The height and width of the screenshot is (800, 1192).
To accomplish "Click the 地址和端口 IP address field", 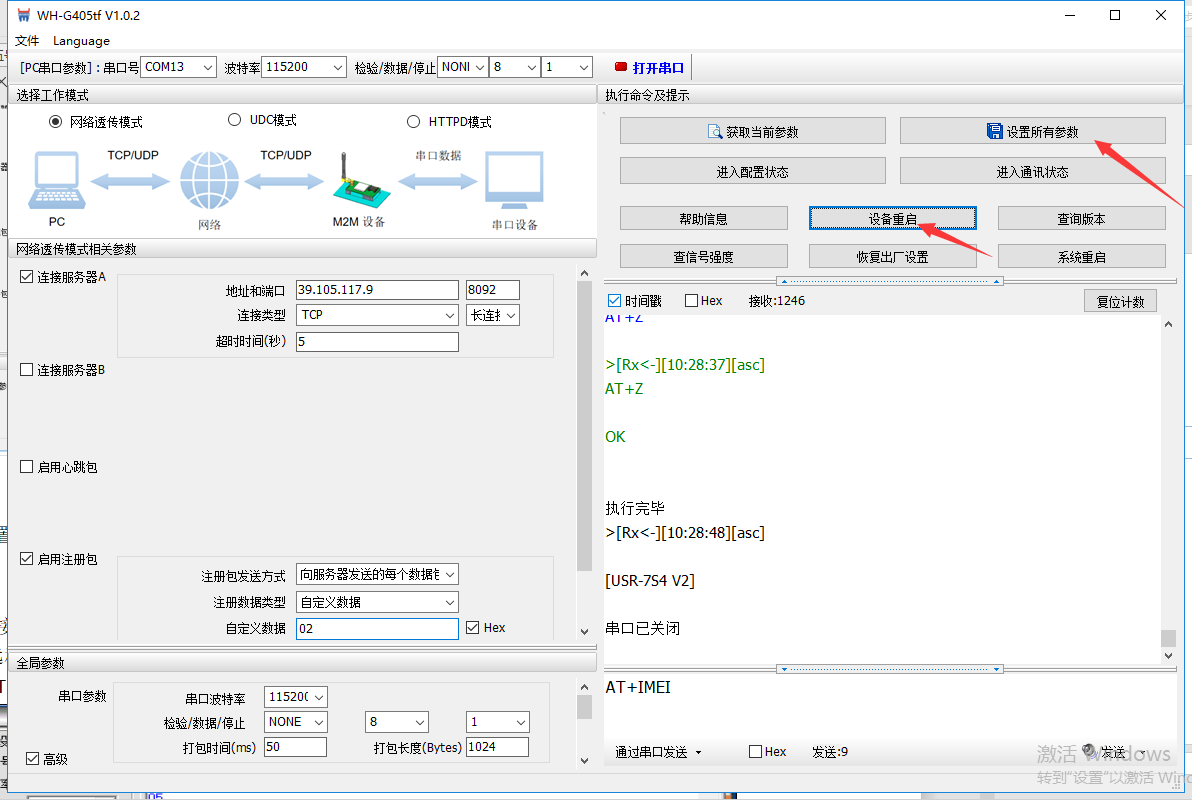I will pyautogui.click(x=376, y=290).
